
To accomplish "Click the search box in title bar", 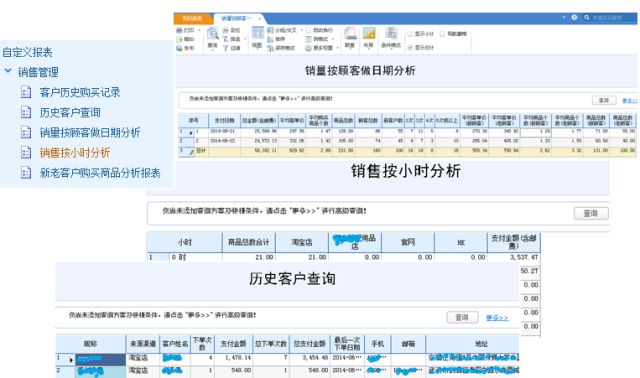I will coord(609,18).
